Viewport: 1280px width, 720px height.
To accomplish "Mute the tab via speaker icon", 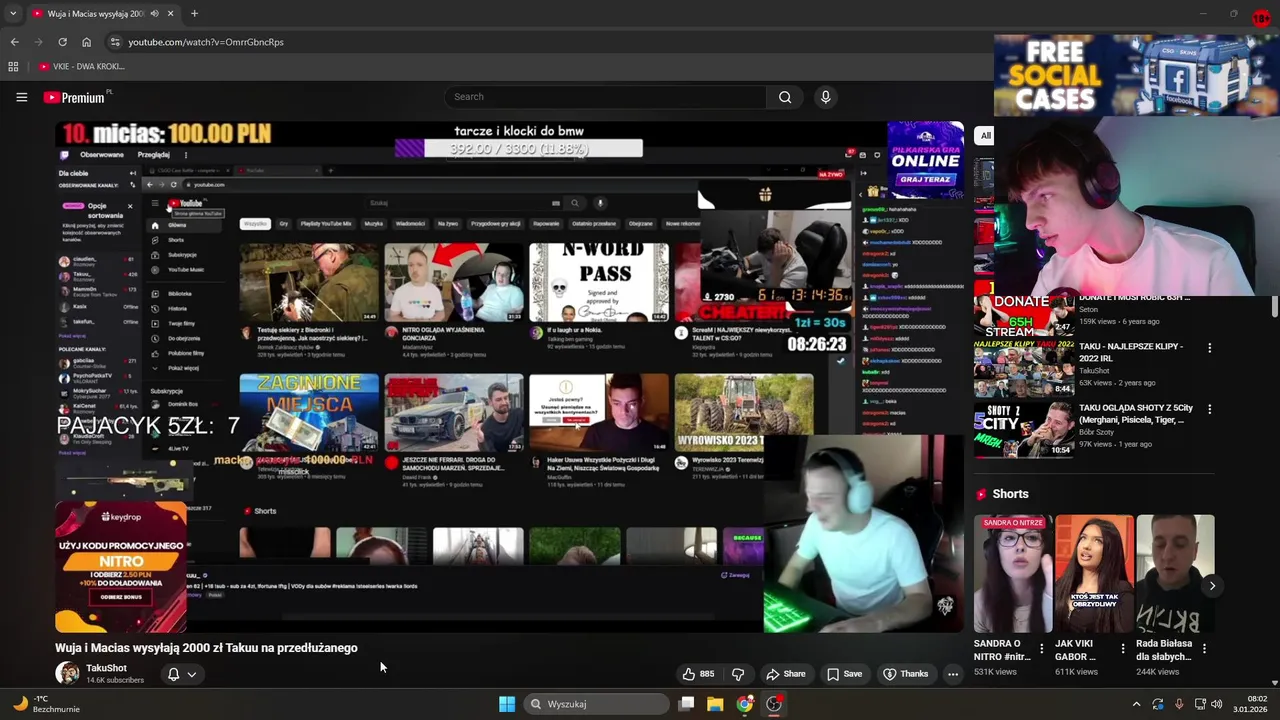I will coord(154,14).
